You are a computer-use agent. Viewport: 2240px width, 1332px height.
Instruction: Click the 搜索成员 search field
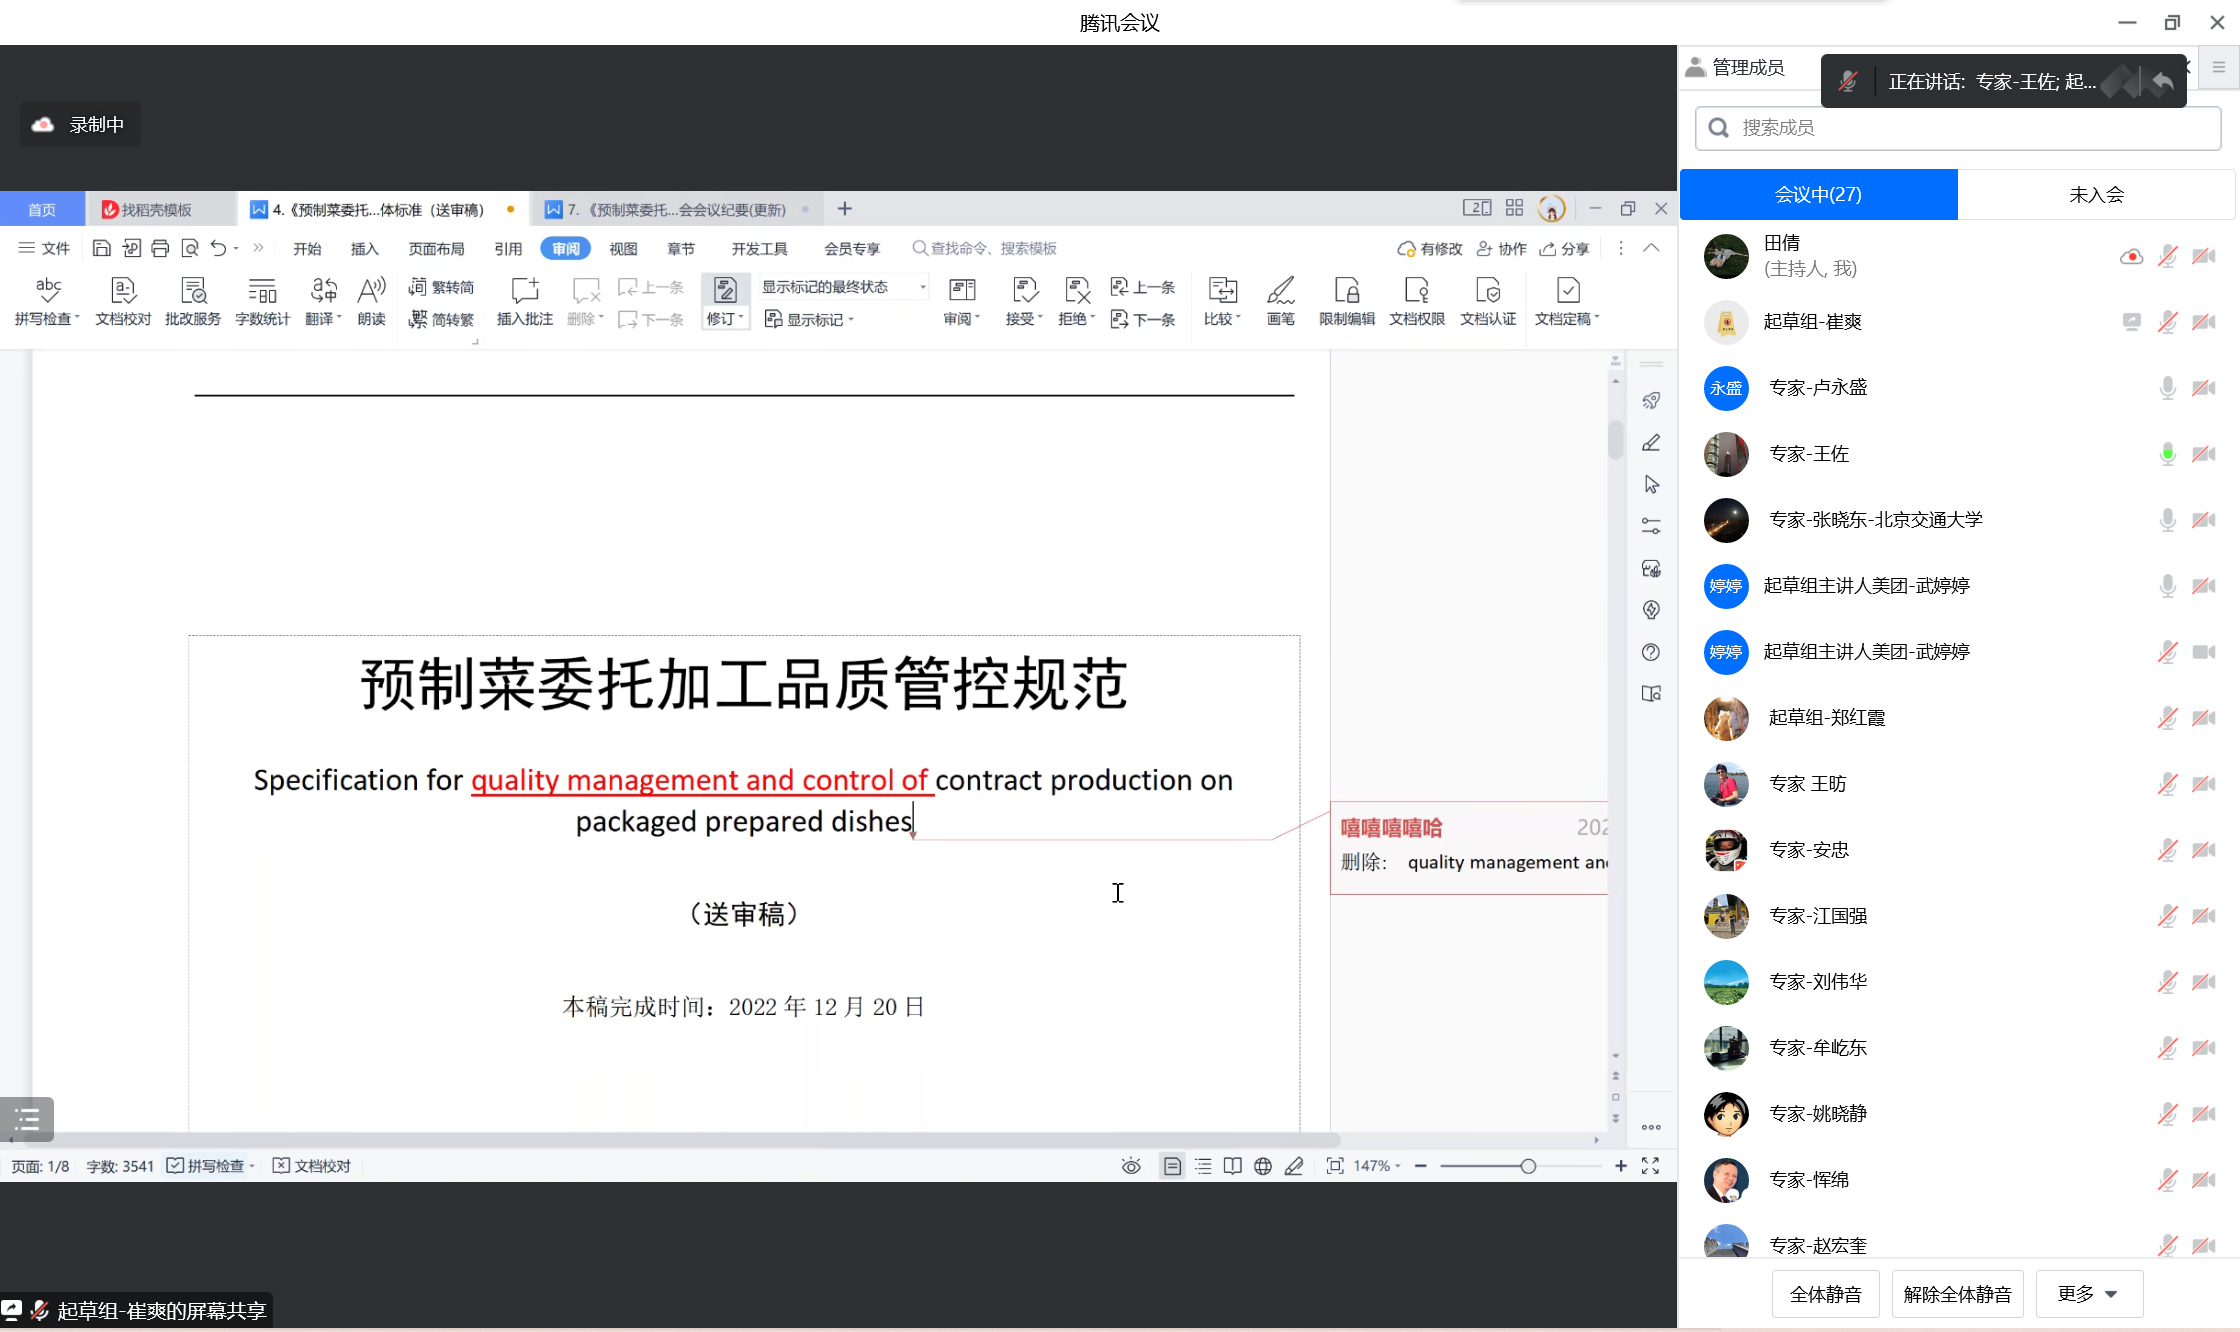(x=1960, y=128)
